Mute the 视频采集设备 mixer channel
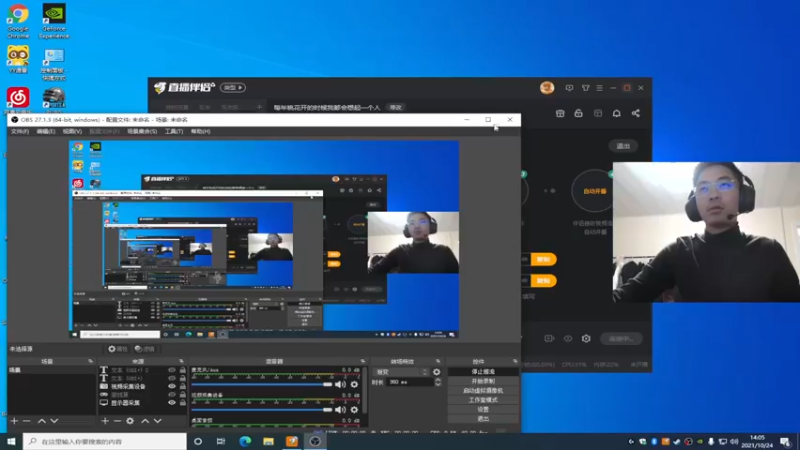 click(x=340, y=409)
